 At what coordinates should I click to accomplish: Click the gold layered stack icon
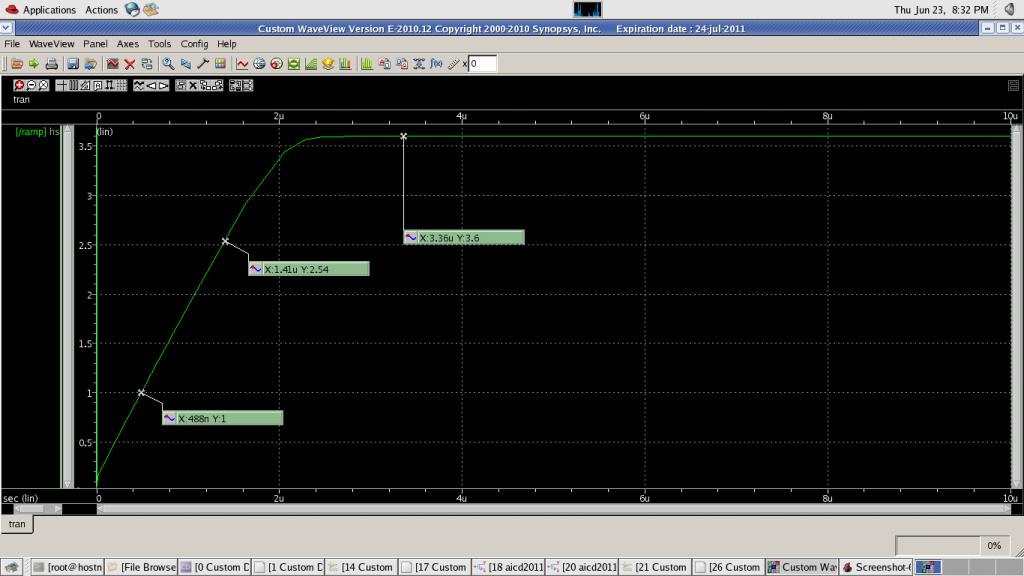[x=328, y=63]
